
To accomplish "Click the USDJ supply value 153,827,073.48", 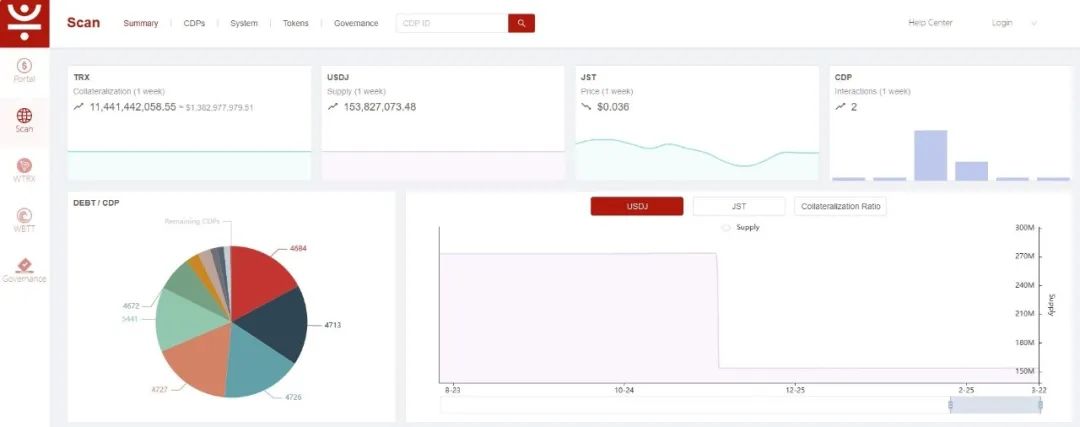I will 380,107.
